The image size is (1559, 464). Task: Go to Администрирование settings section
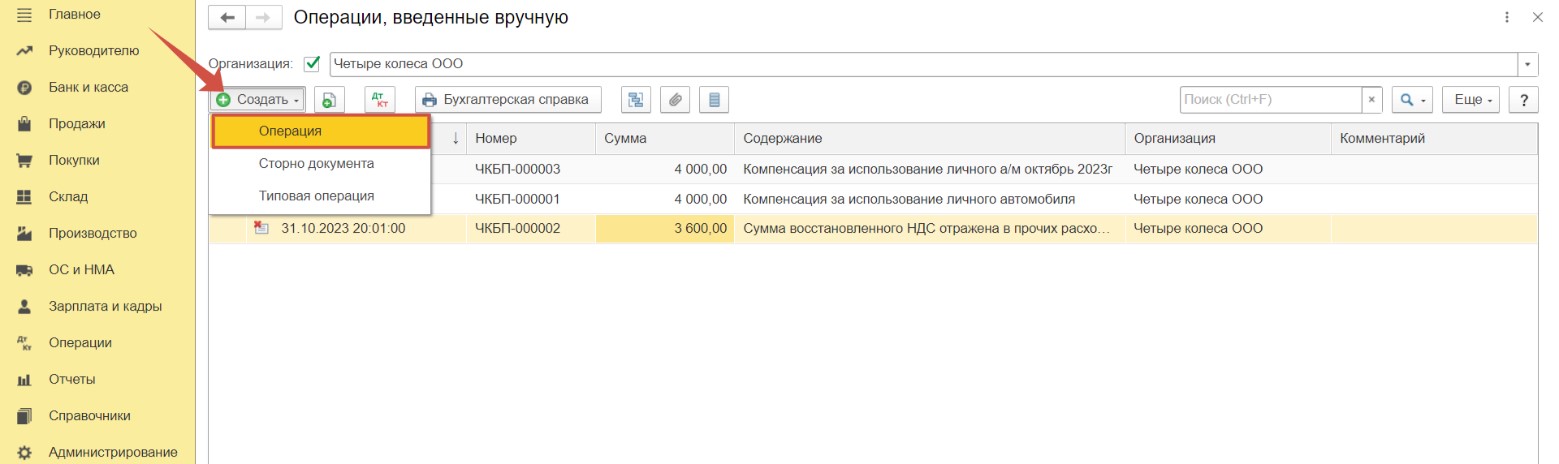(113, 452)
